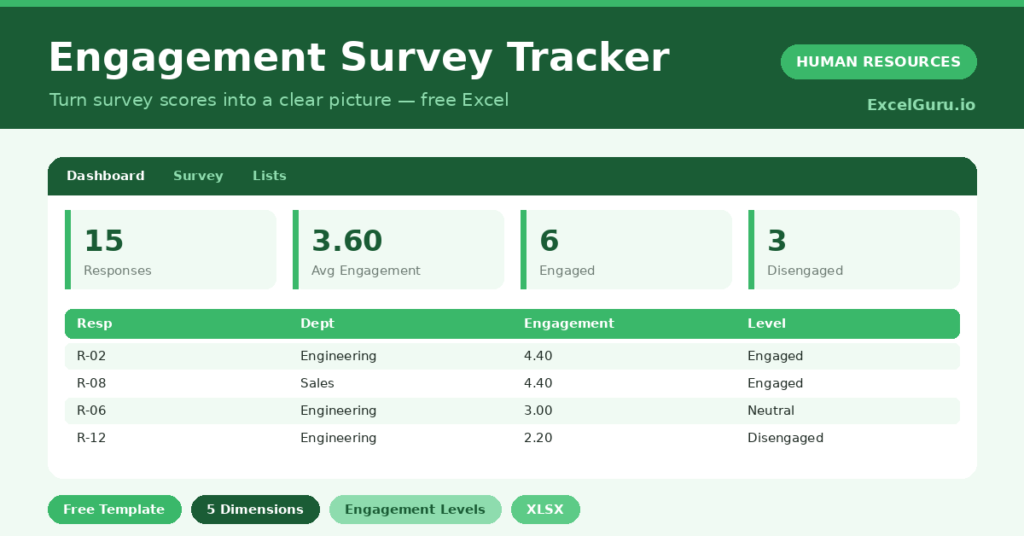Select the Neutral level cell
The image size is (1024, 536).
[771, 411]
